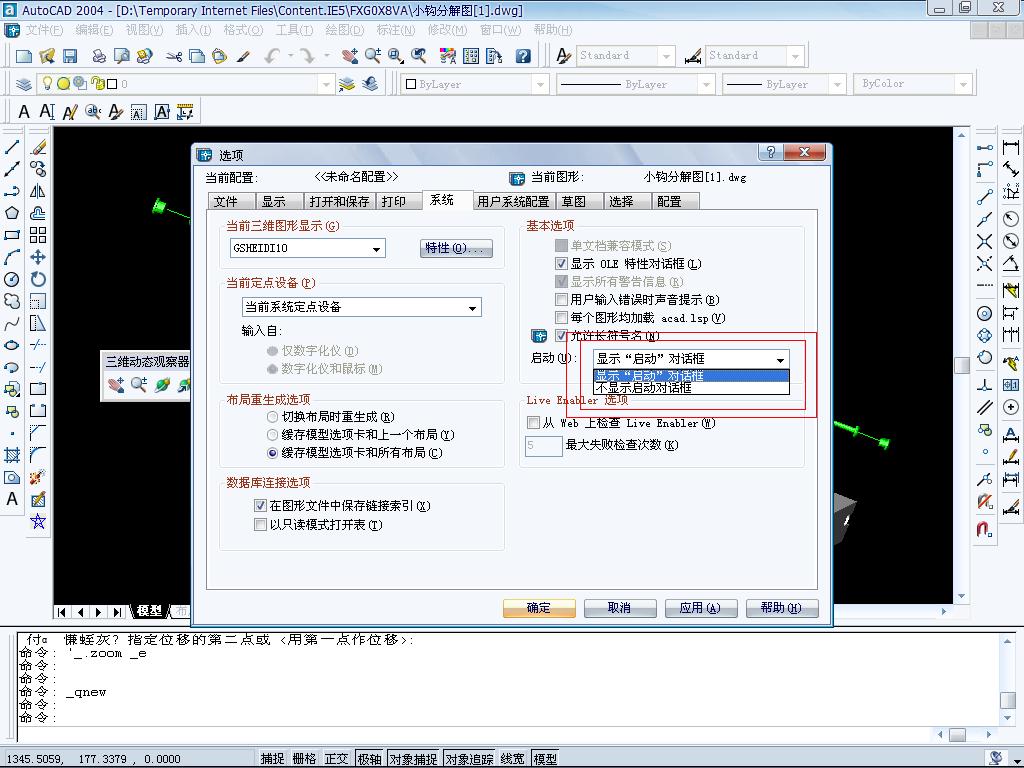Click the drawing area vertical scrollbar
Image resolution: width=1024 pixels, height=768 pixels.
[961, 366]
